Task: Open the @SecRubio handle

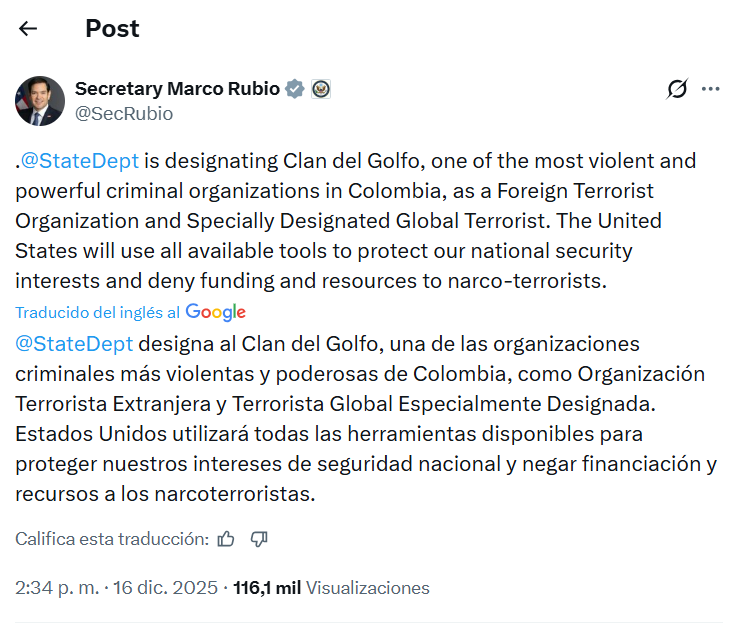Action: [124, 114]
